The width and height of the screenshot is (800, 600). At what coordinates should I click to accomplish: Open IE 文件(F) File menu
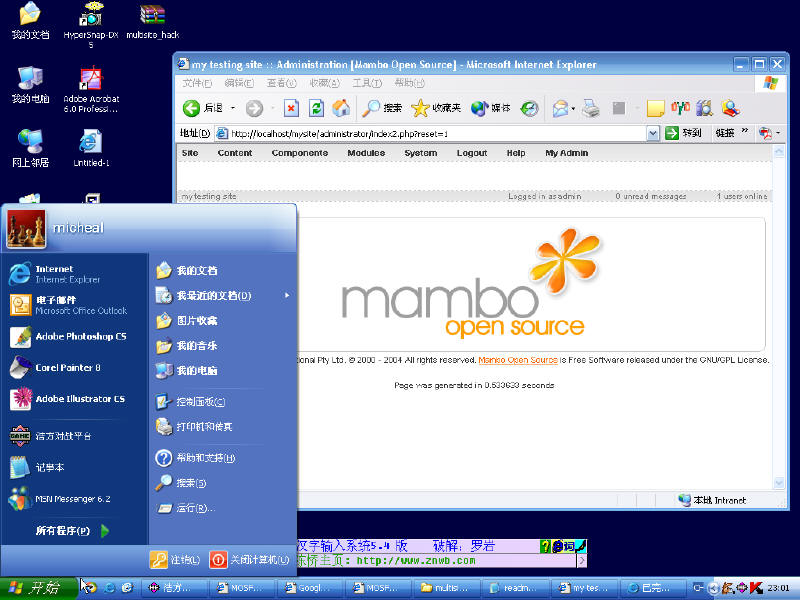pyautogui.click(x=197, y=83)
